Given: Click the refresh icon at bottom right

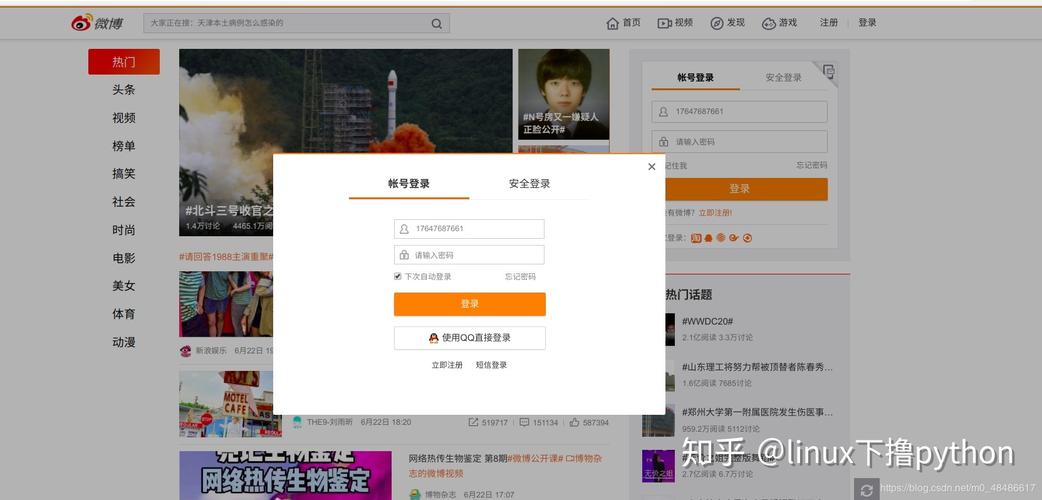Looking at the screenshot, I should (866, 489).
